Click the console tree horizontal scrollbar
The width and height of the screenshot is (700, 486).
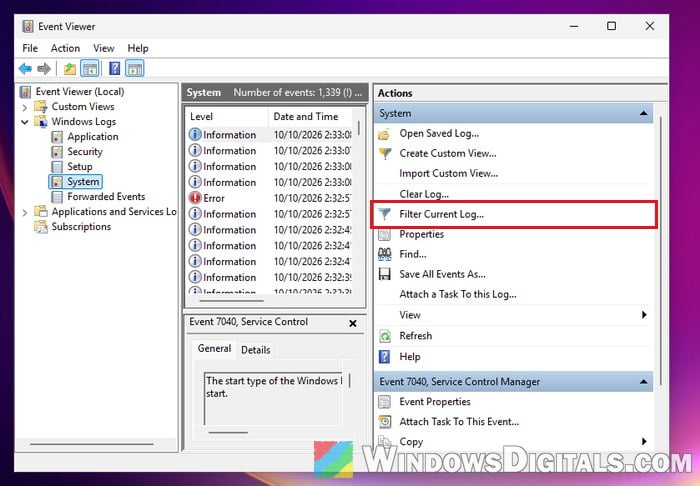(x=92, y=444)
